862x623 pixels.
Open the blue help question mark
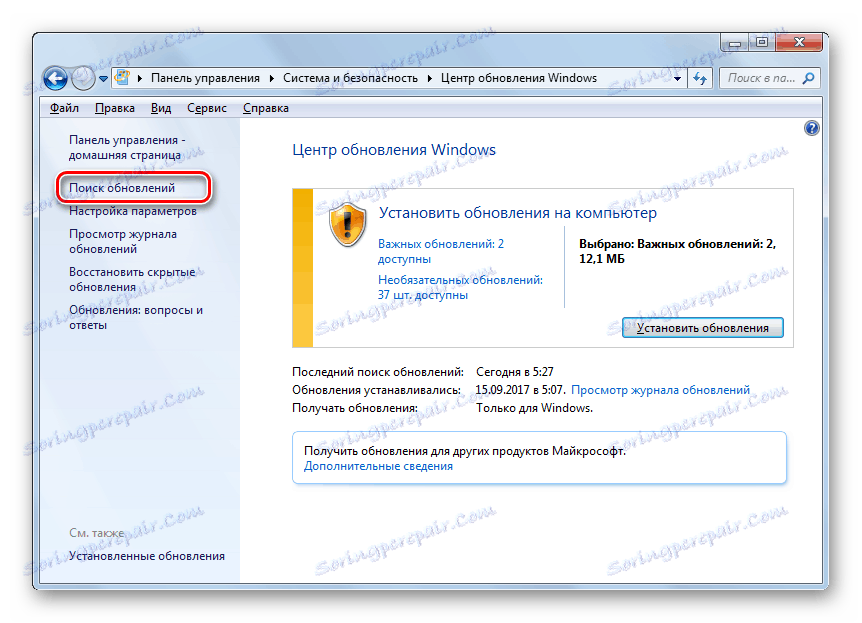click(811, 128)
